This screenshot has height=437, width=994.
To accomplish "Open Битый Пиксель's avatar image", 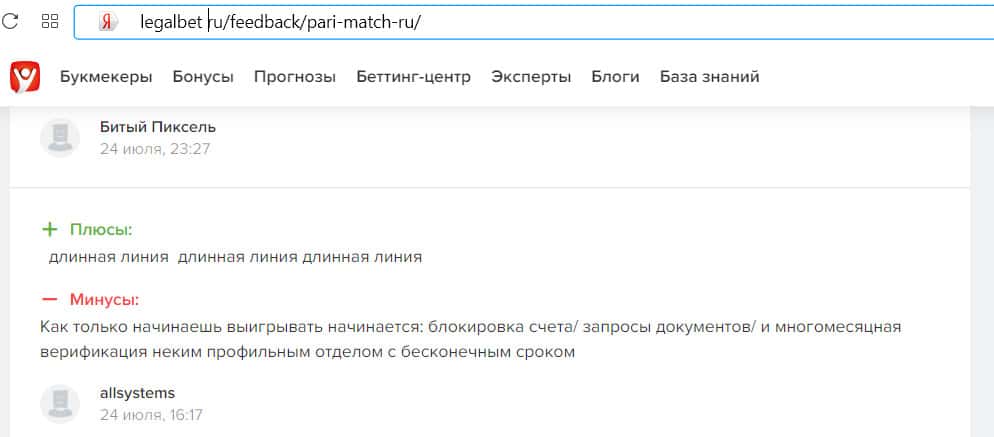I will point(60,137).
